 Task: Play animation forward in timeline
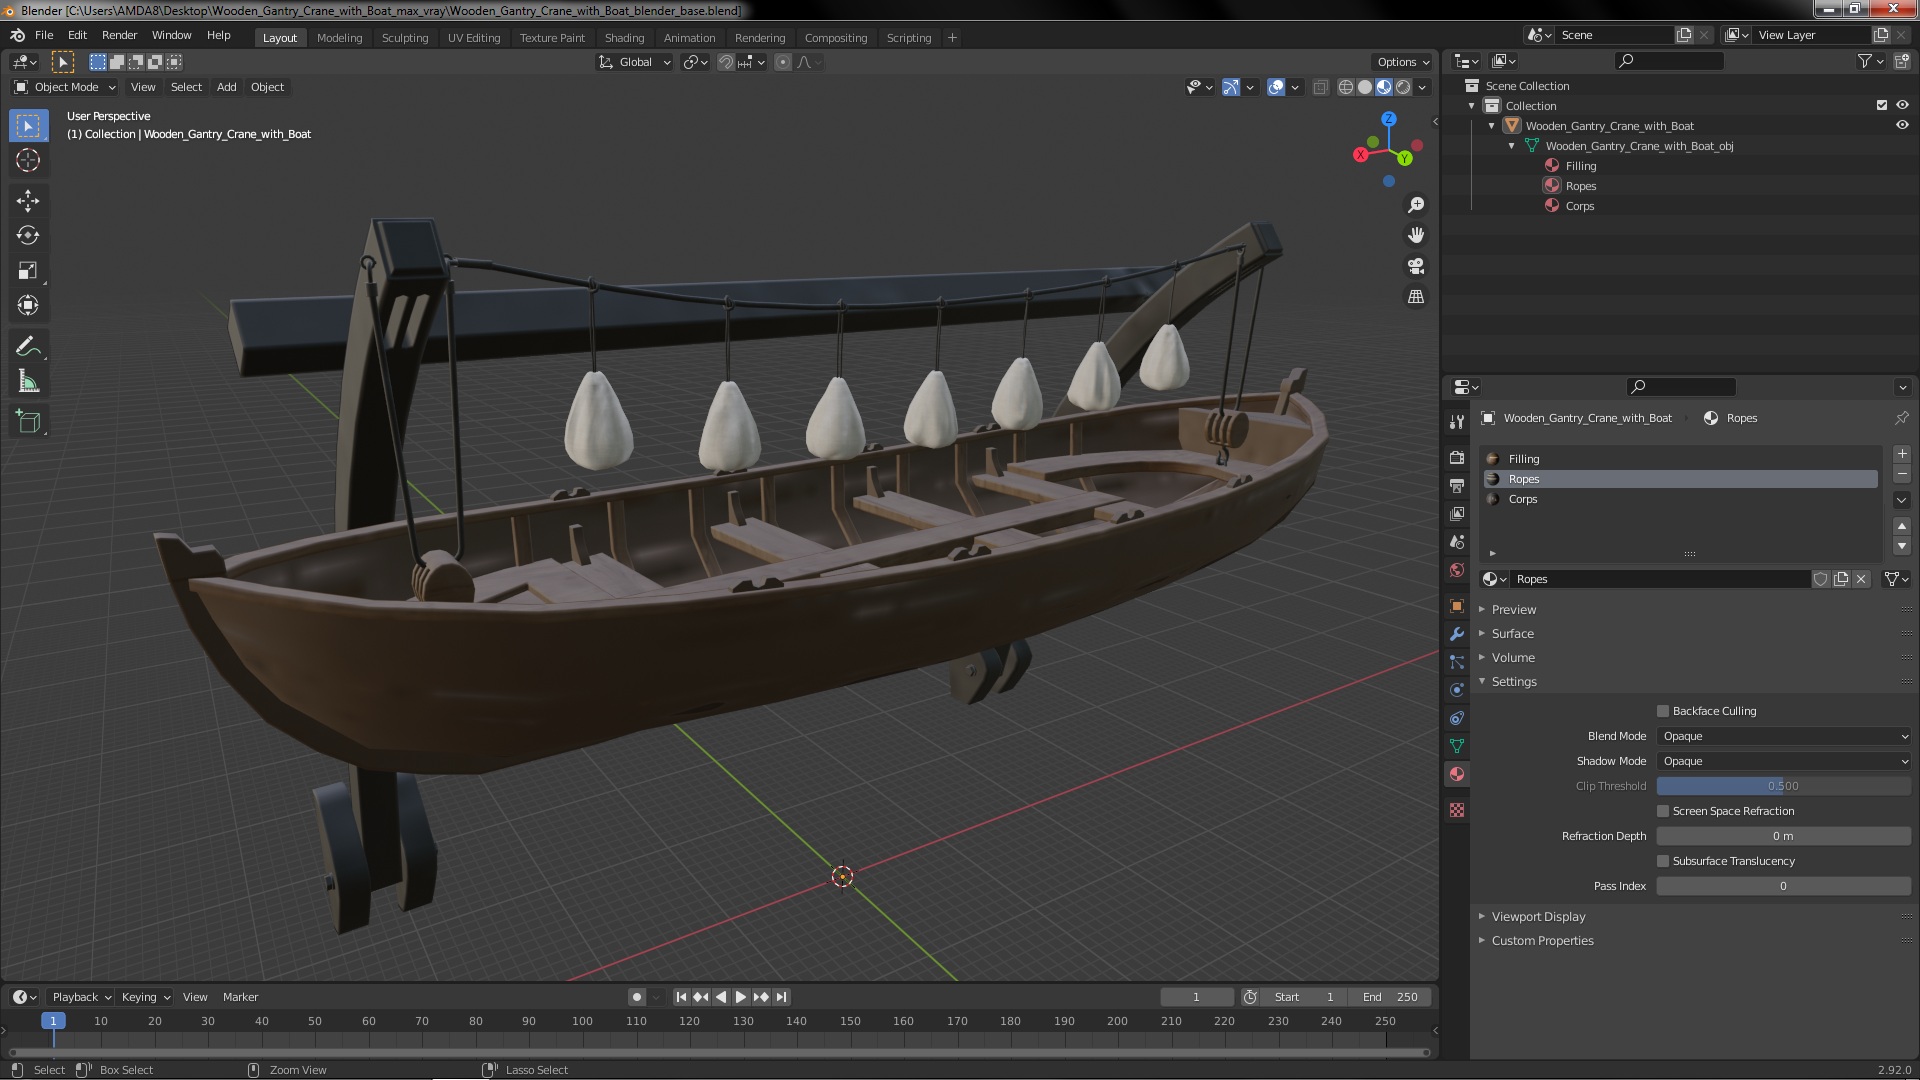pyautogui.click(x=740, y=997)
